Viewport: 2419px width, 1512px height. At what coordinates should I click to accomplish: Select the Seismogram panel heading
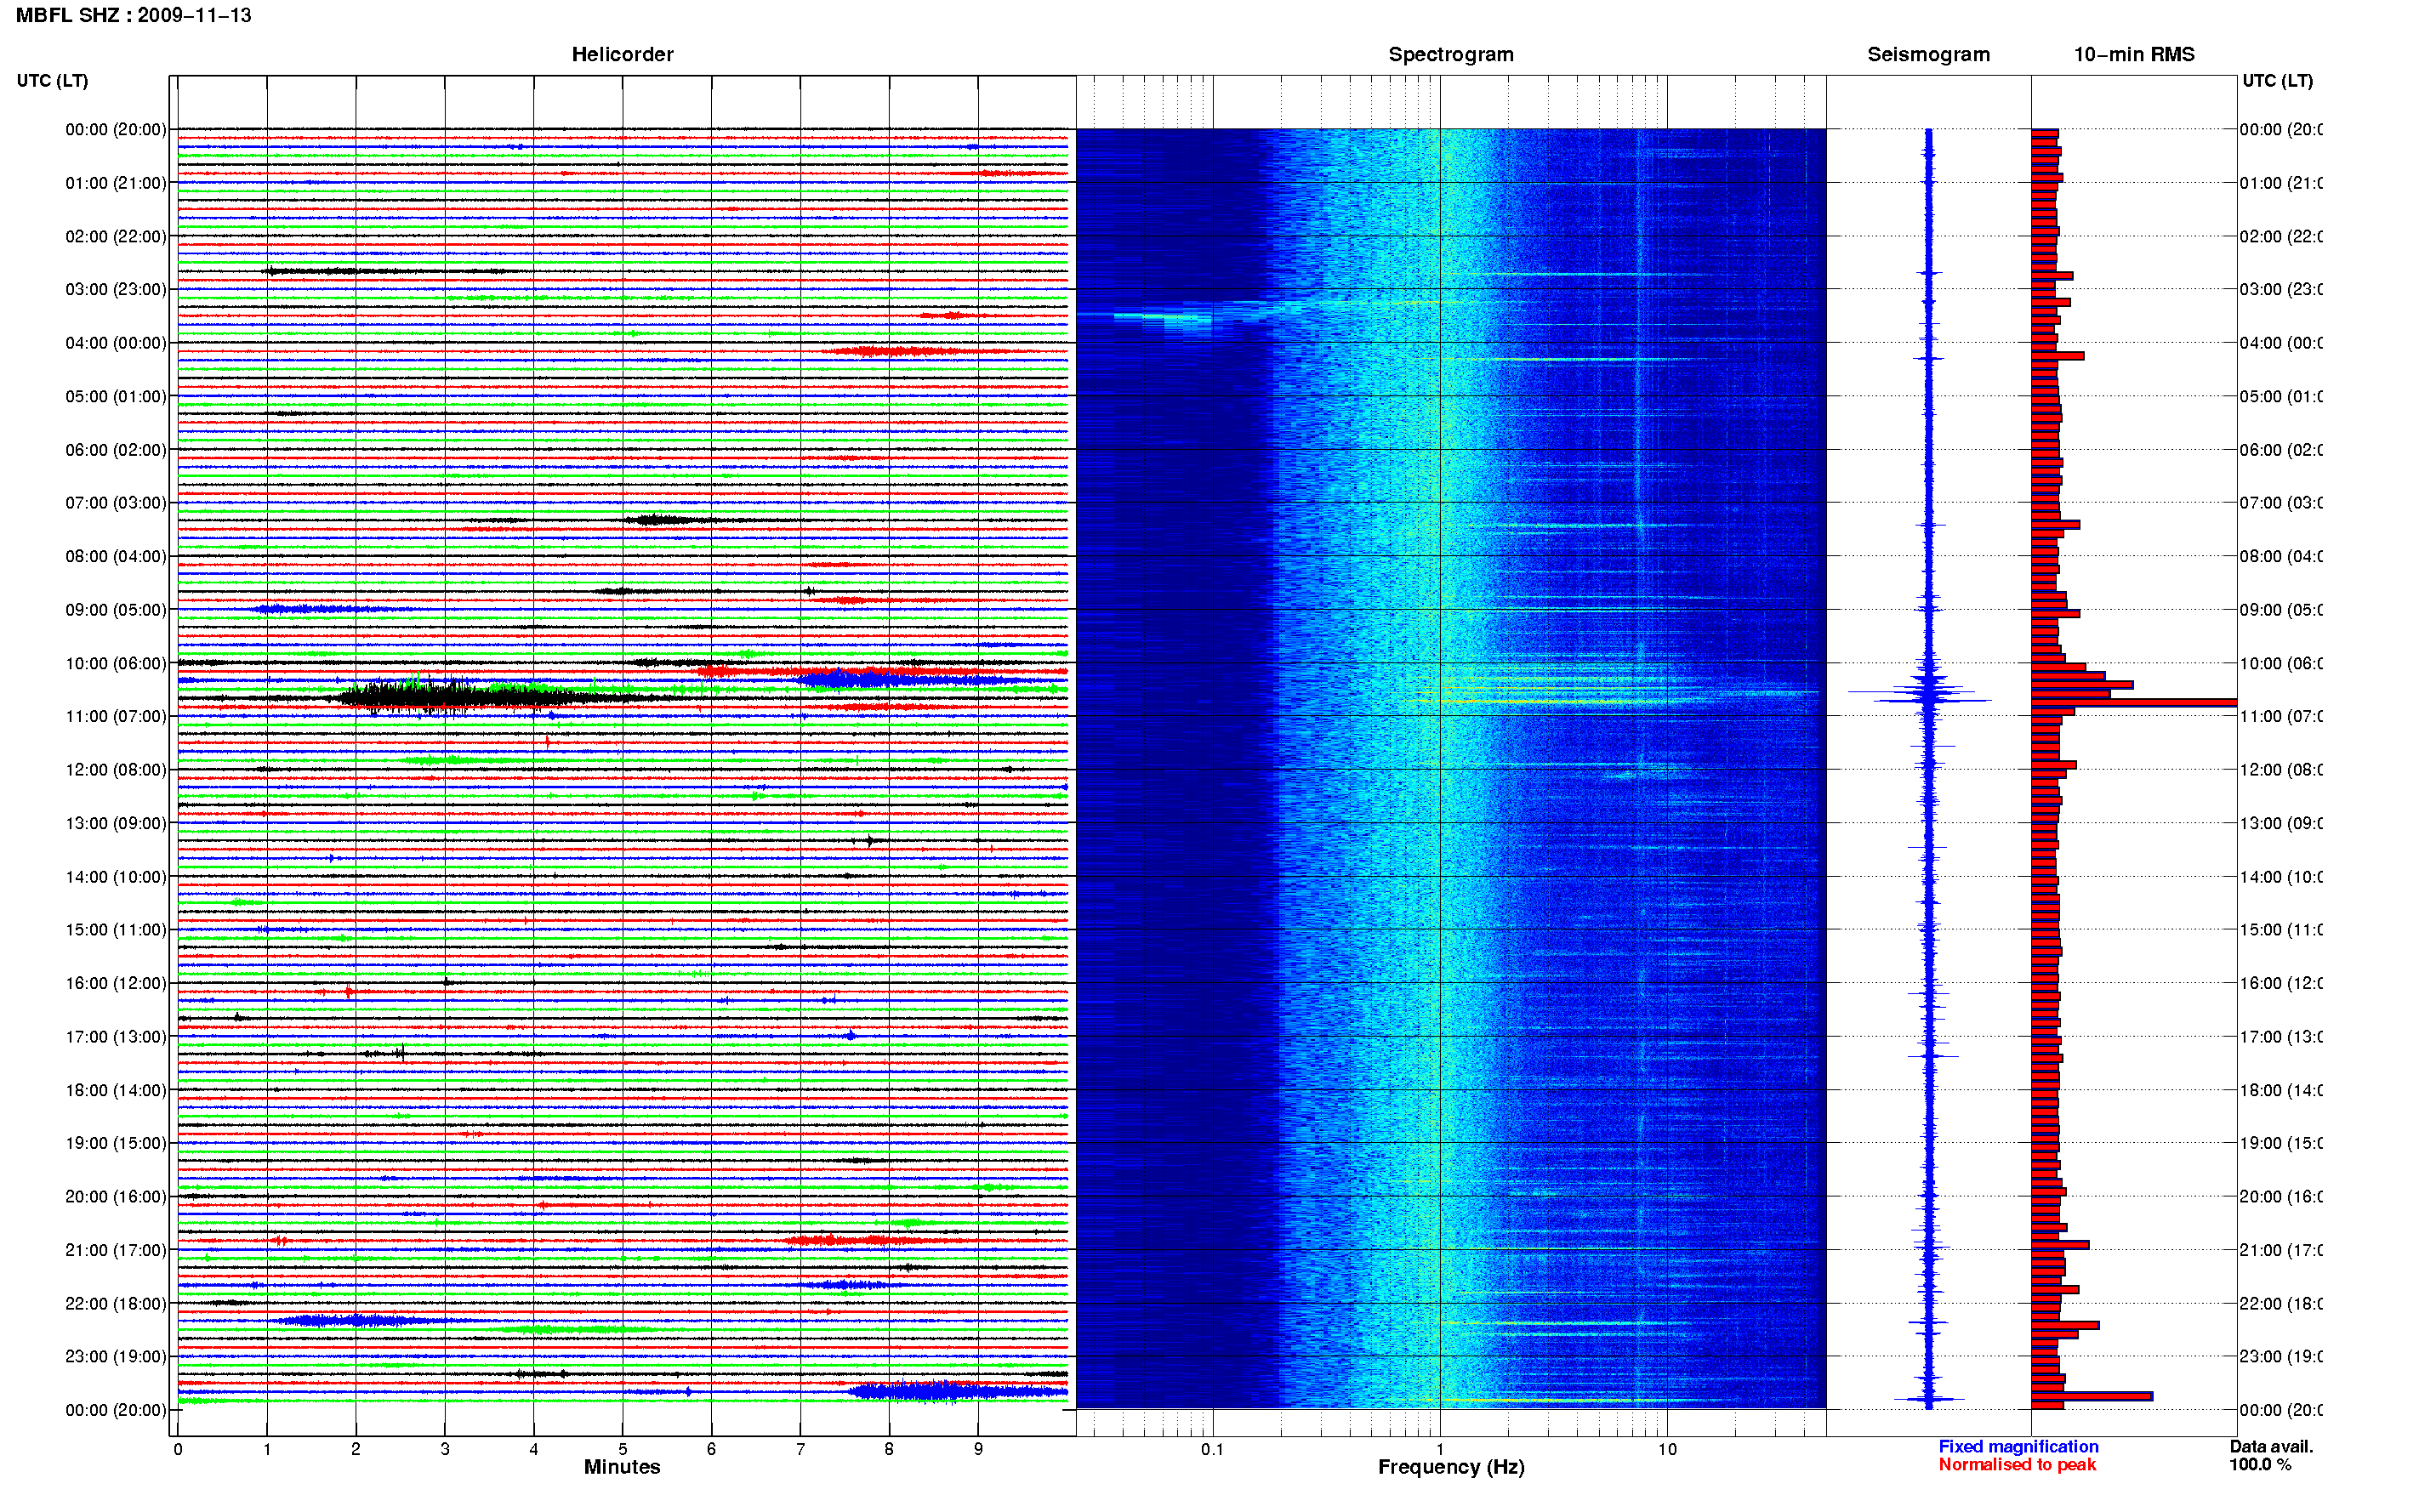pos(1928,54)
